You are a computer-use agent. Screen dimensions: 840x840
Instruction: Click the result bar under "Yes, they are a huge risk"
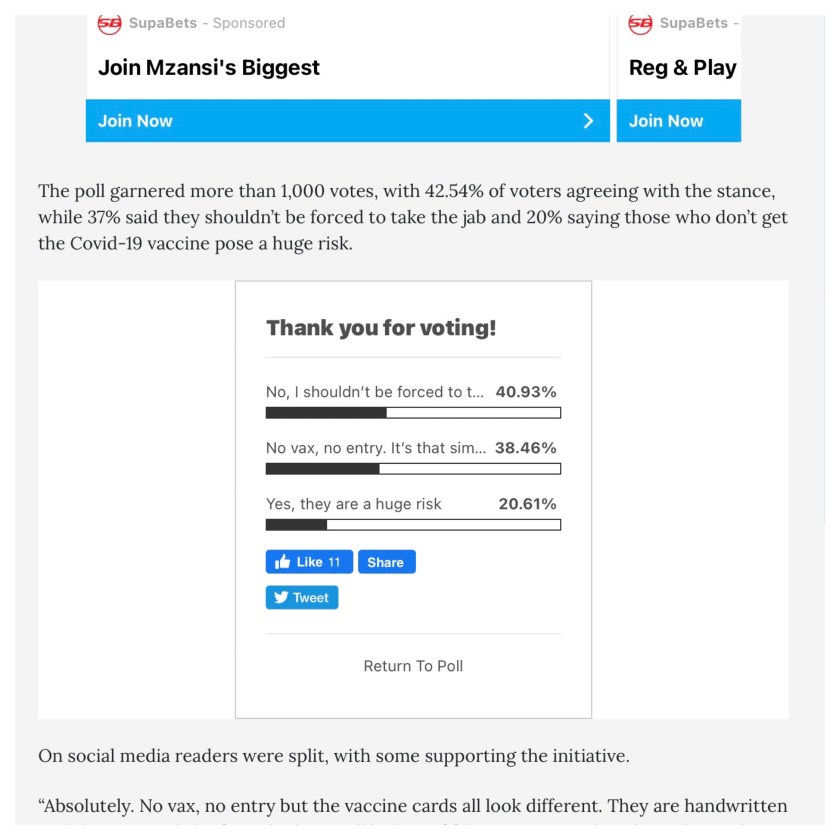[x=413, y=525]
